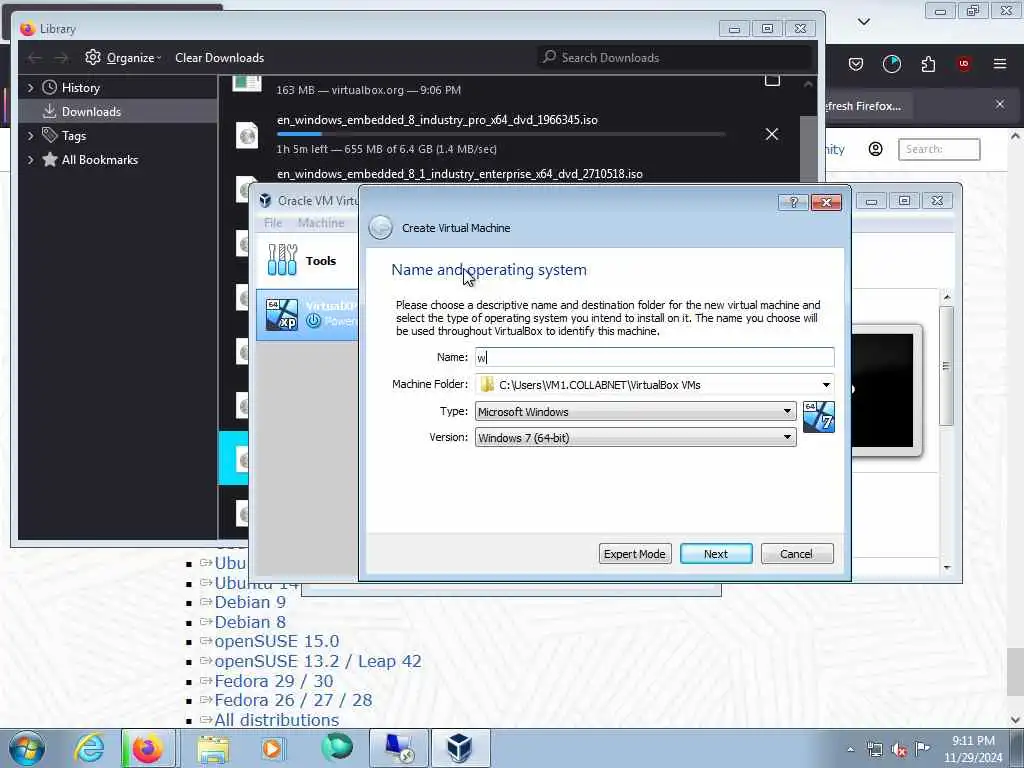Click the Action Center flag tray icon
The height and width of the screenshot is (768, 1024).
click(922, 749)
